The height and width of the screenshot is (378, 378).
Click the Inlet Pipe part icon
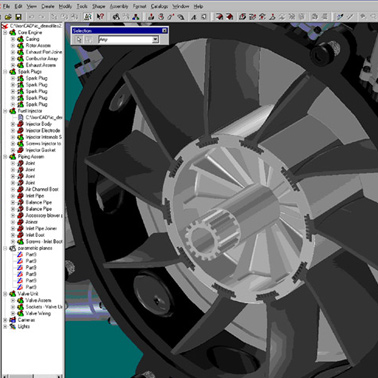[x=21, y=196]
